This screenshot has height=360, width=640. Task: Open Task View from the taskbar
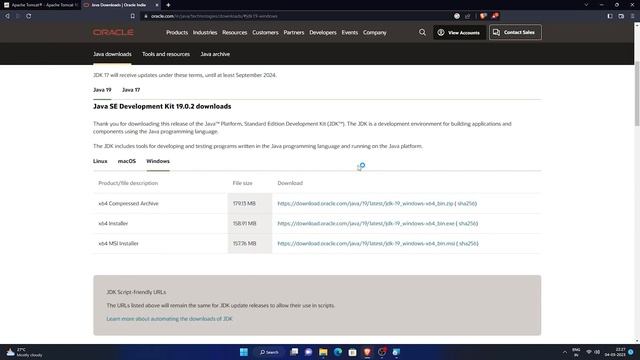click(x=294, y=352)
